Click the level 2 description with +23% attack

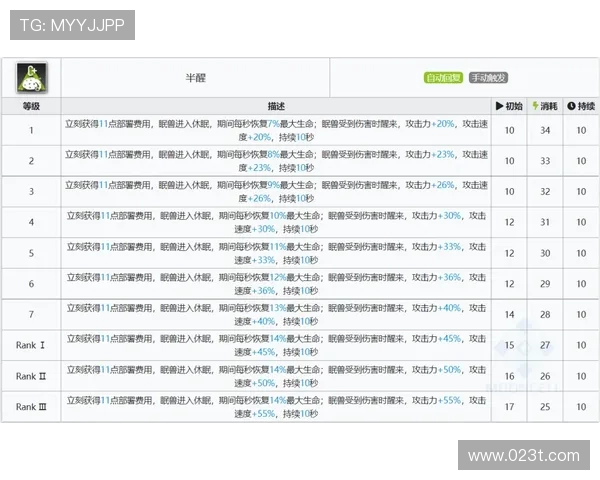[x=276, y=161]
